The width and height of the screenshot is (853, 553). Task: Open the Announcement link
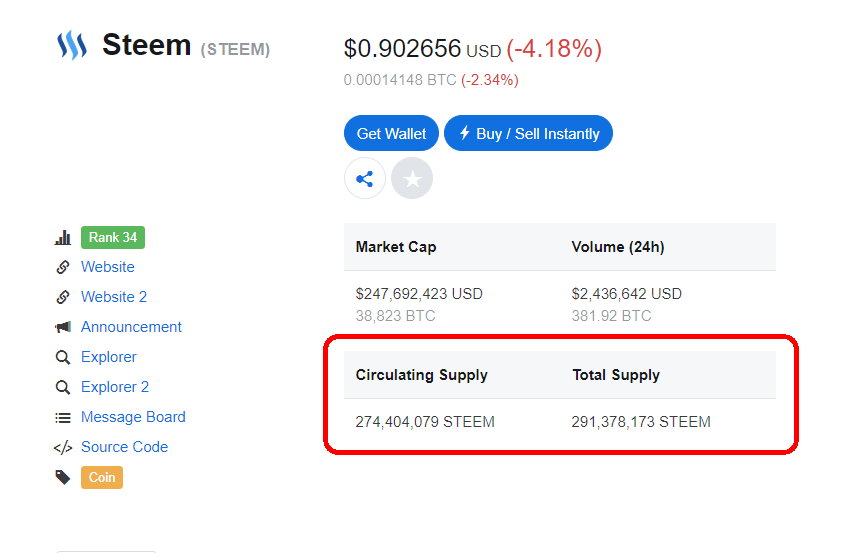[131, 327]
